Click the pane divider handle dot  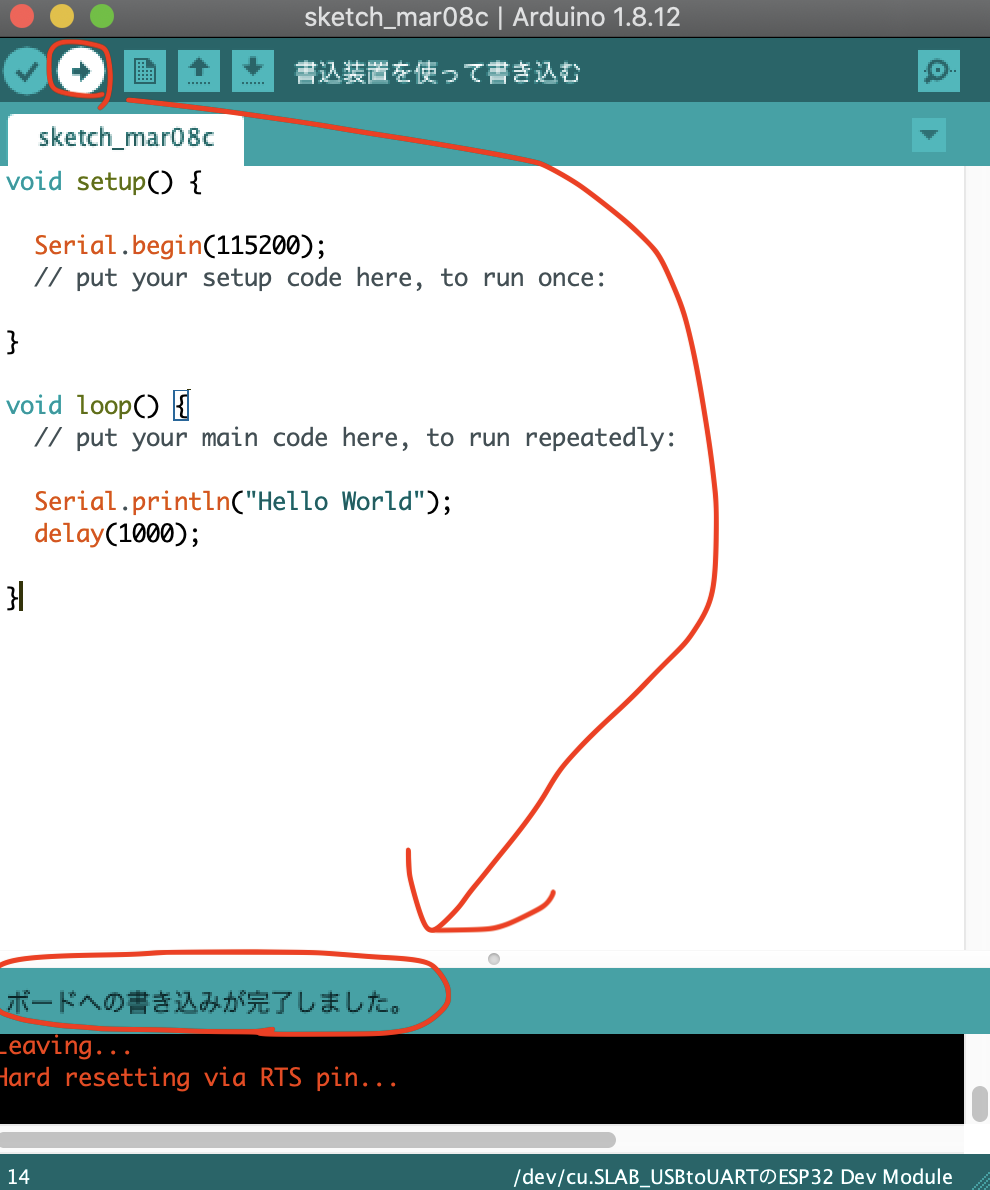[494, 959]
